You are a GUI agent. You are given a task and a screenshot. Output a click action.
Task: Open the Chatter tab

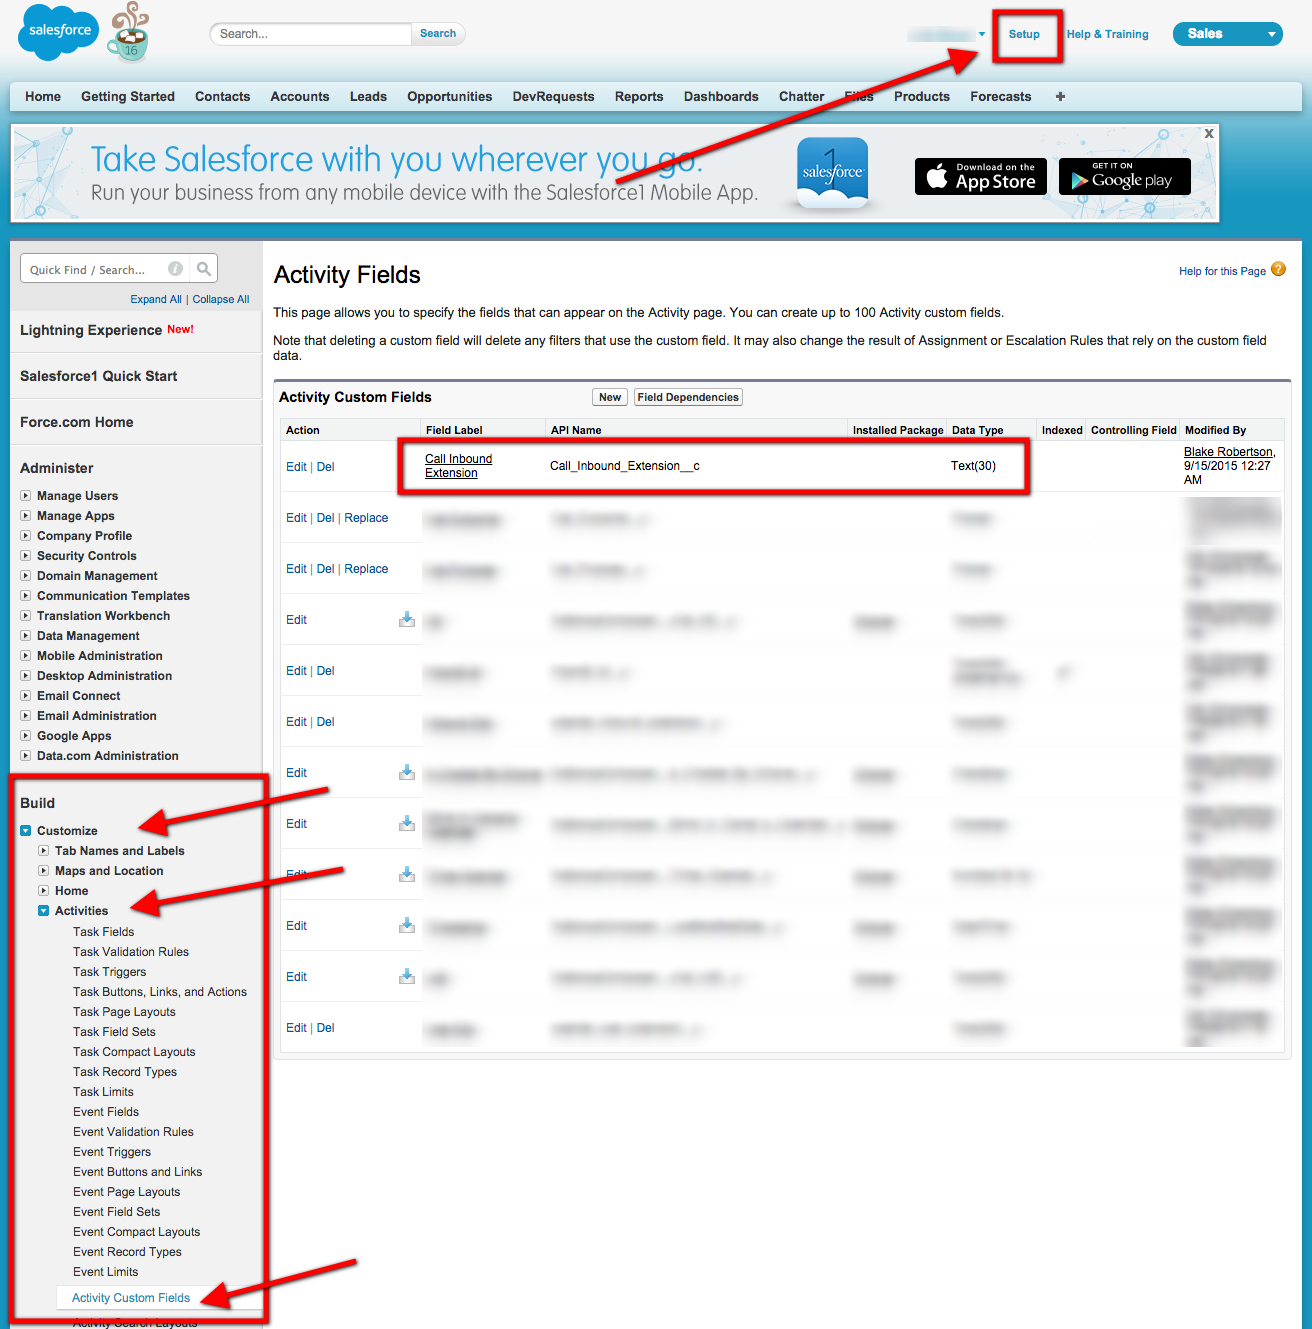click(802, 97)
